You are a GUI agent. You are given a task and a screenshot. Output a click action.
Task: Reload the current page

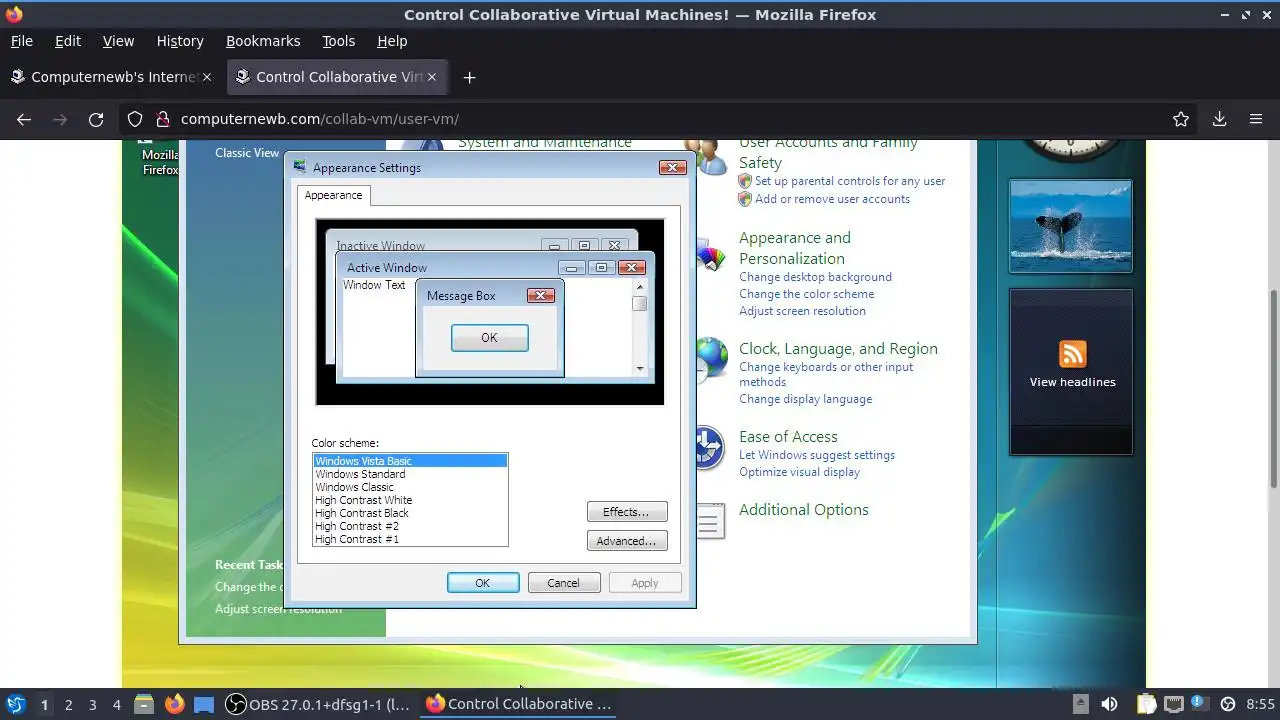point(96,119)
